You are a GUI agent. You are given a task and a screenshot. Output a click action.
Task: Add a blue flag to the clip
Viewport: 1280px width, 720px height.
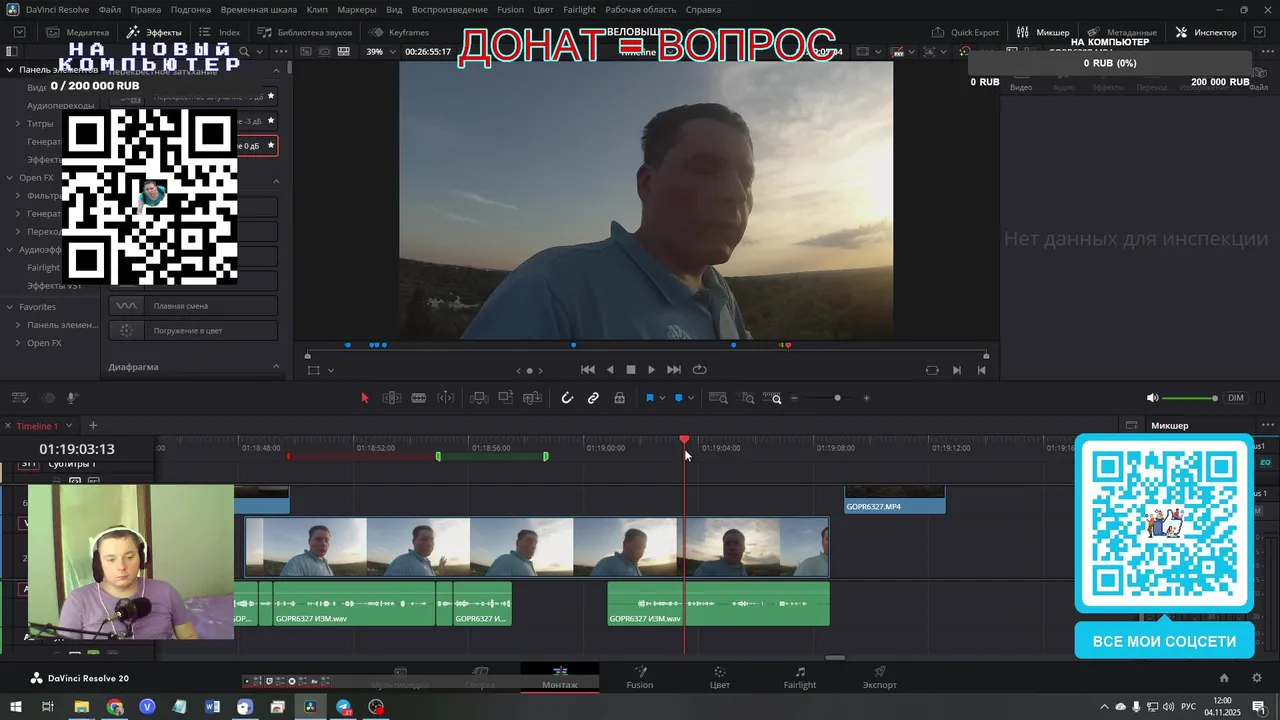pos(649,398)
